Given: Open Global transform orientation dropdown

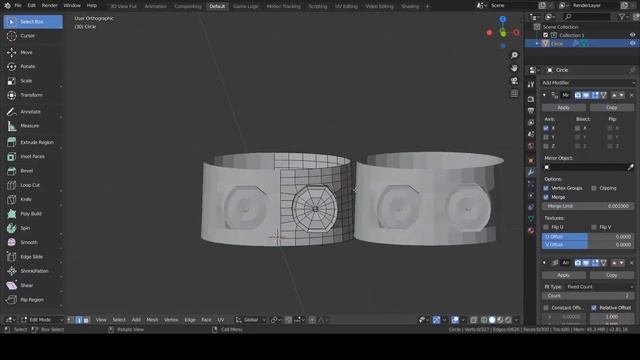Looking at the screenshot, I should [x=251, y=320].
